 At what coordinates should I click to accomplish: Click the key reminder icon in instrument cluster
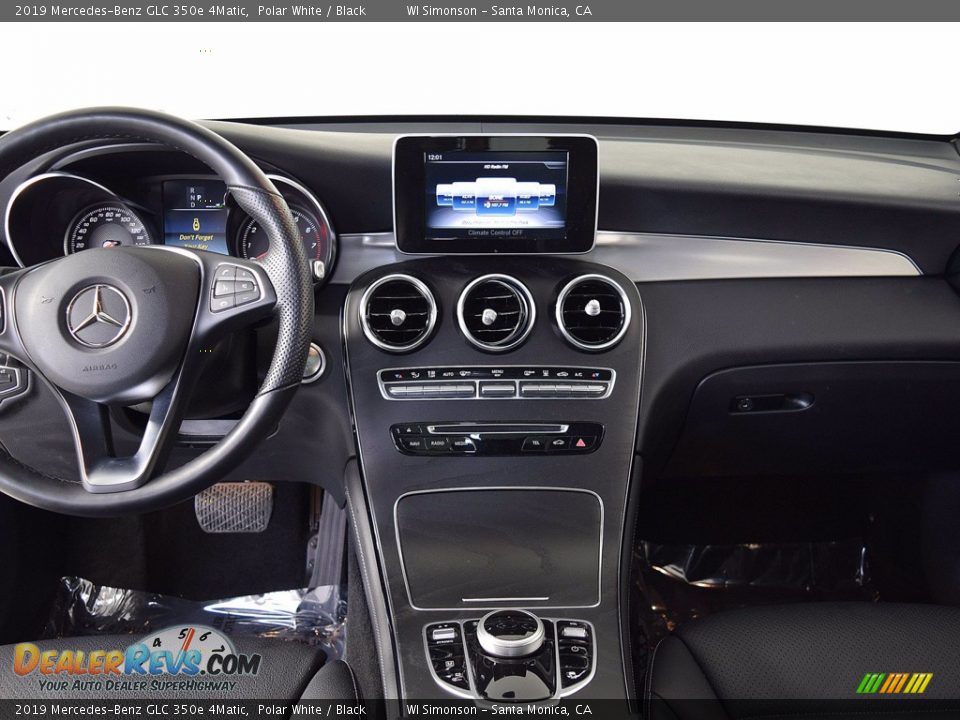(196, 224)
